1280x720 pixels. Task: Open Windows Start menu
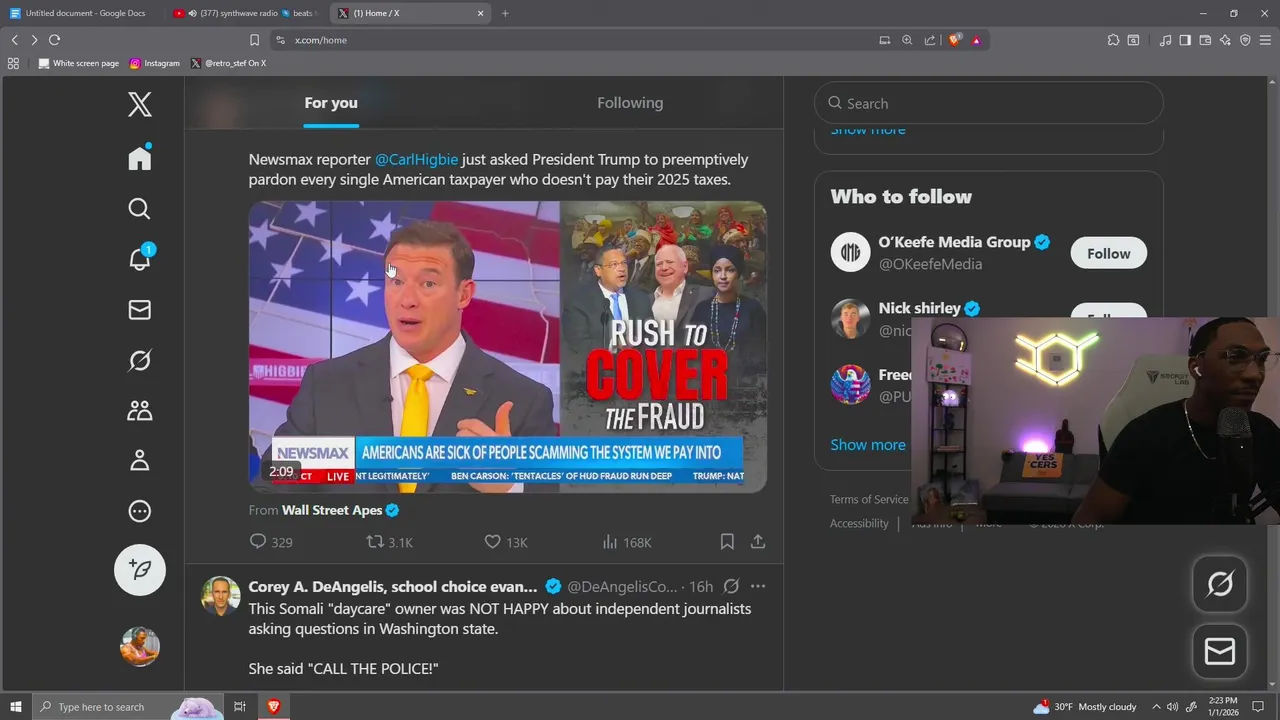[x=16, y=707]
